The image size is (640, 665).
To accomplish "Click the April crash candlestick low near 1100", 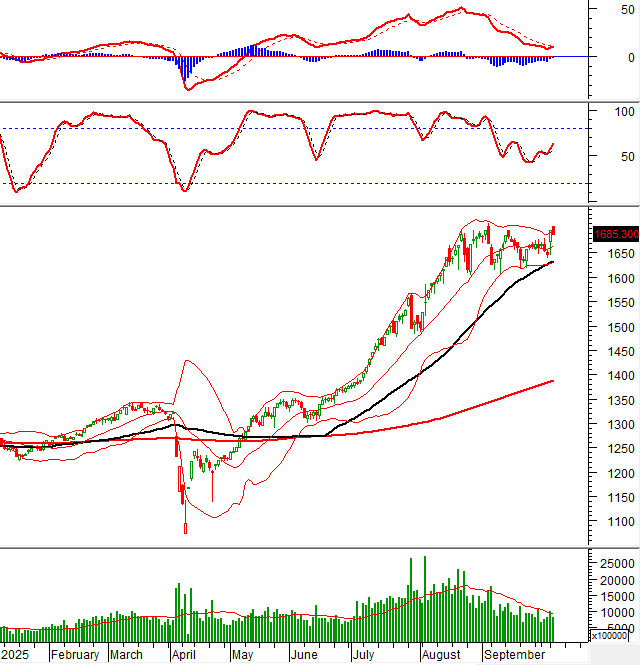I will point(185,528).
